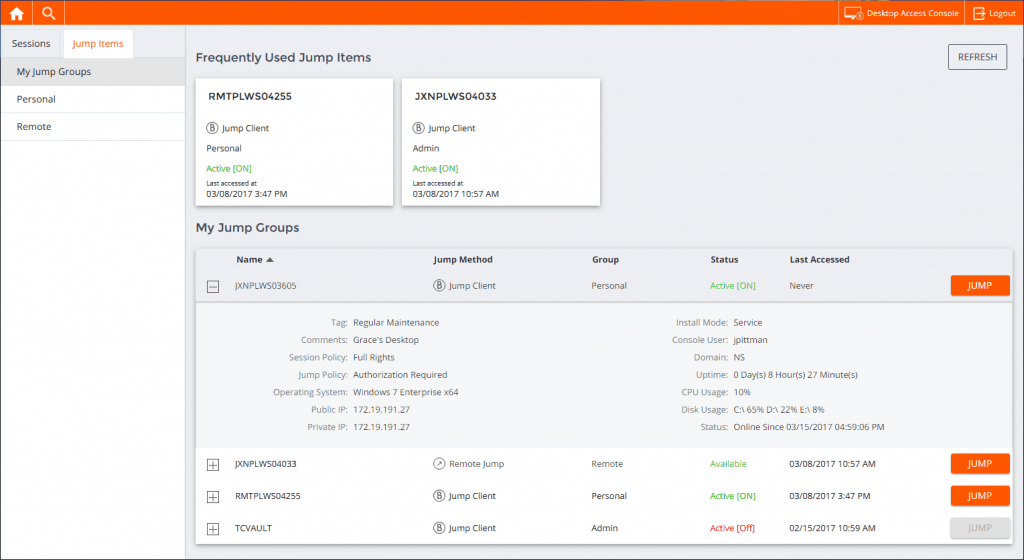Click Jump Client icon on RMTPLWS04255 card

pyautogui.click(x=212, y=128)
